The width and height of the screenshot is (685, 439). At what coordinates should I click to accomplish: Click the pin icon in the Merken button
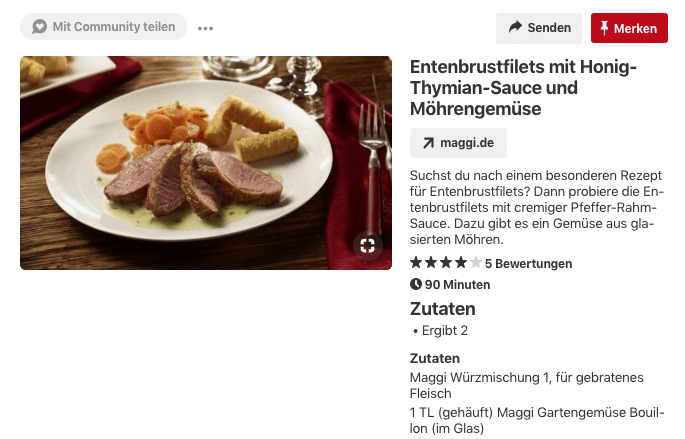pyautogui.click(x=604, y=28)
